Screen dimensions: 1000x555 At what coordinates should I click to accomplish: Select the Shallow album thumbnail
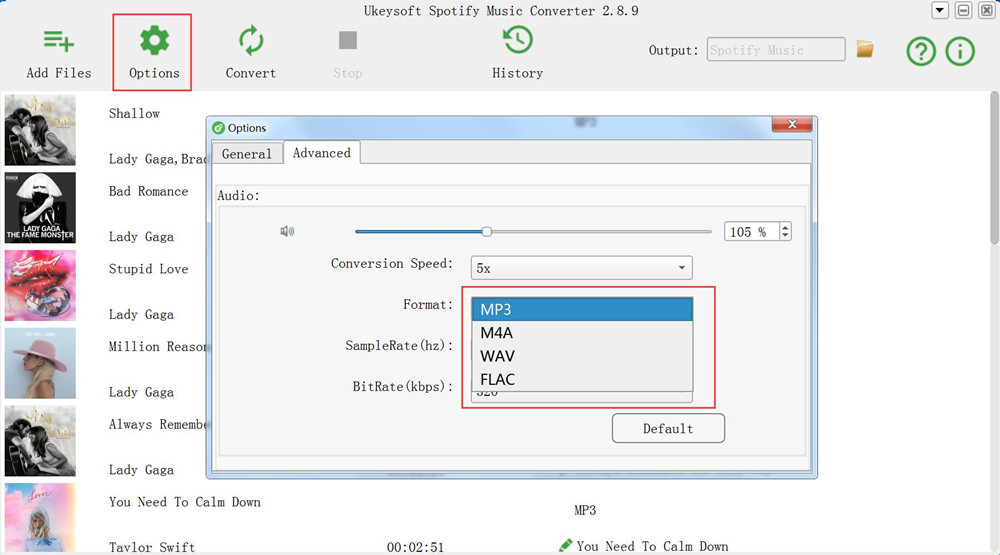coord(40,130)
